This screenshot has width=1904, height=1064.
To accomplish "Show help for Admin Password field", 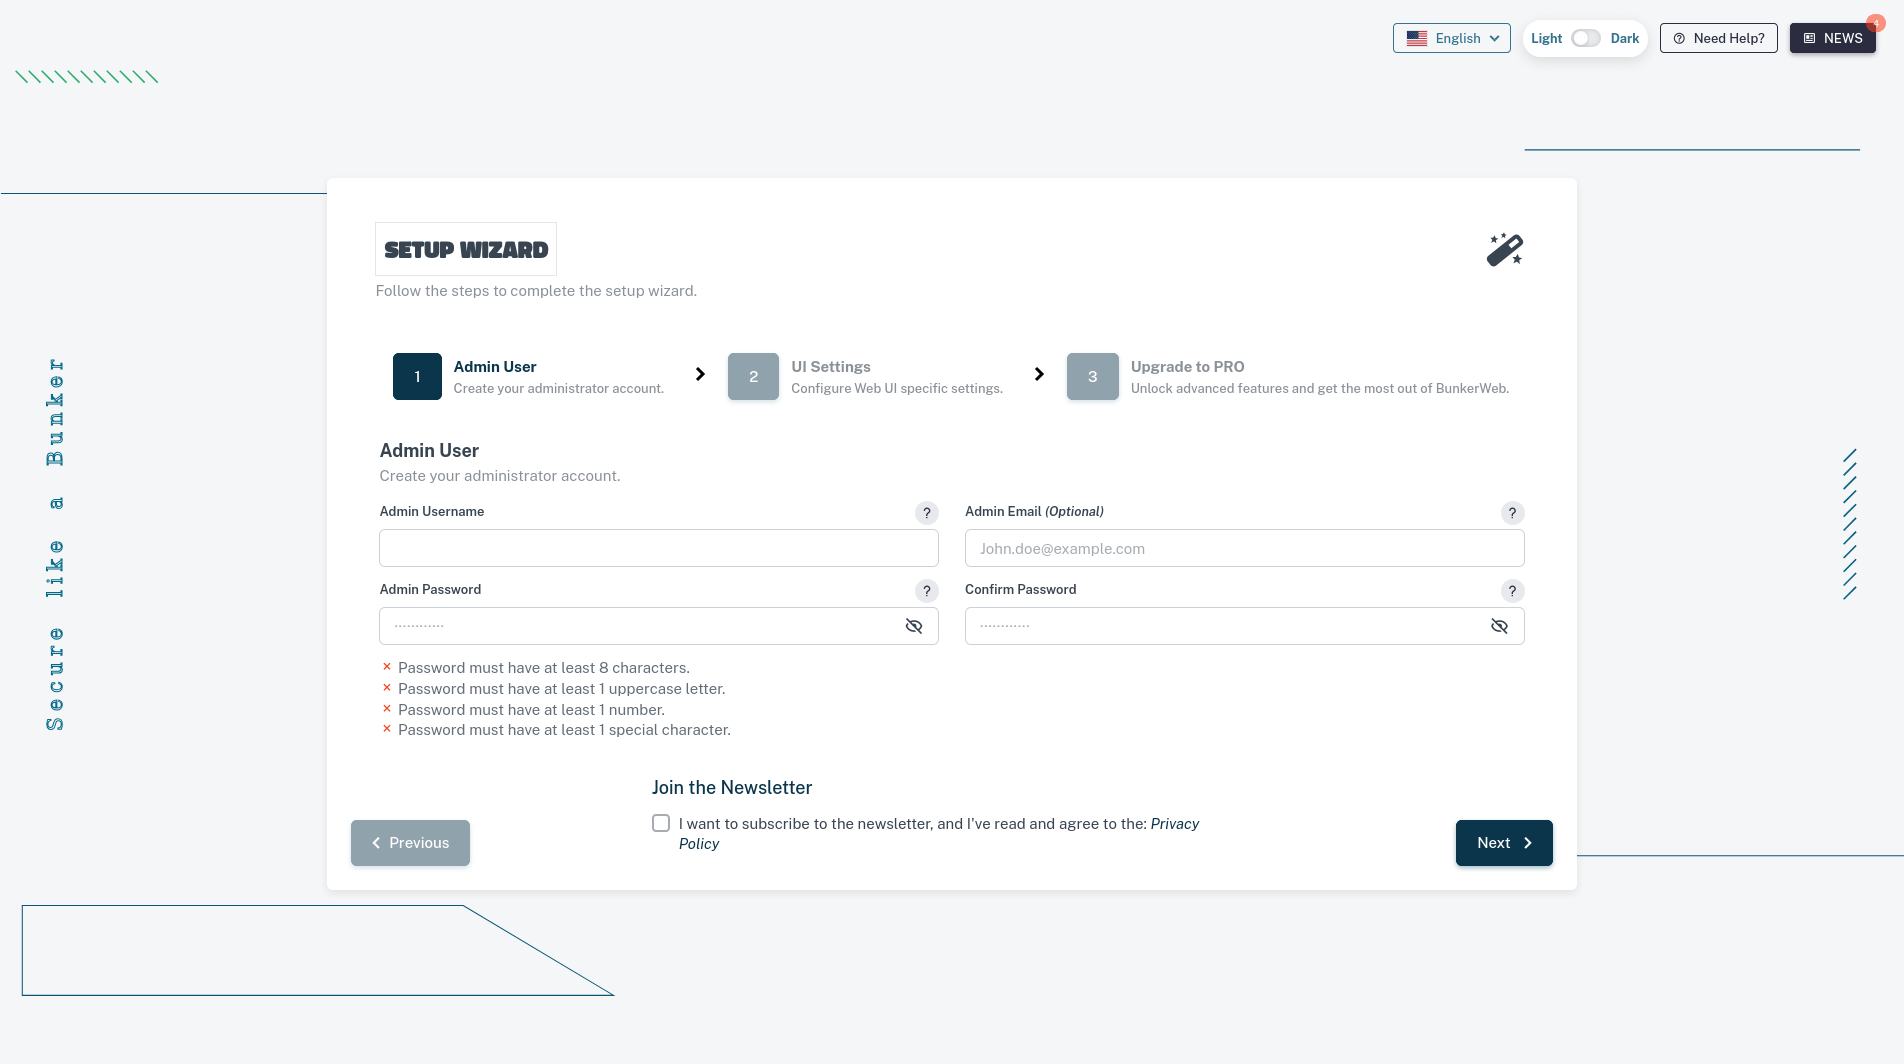I will tap(927, 591).
